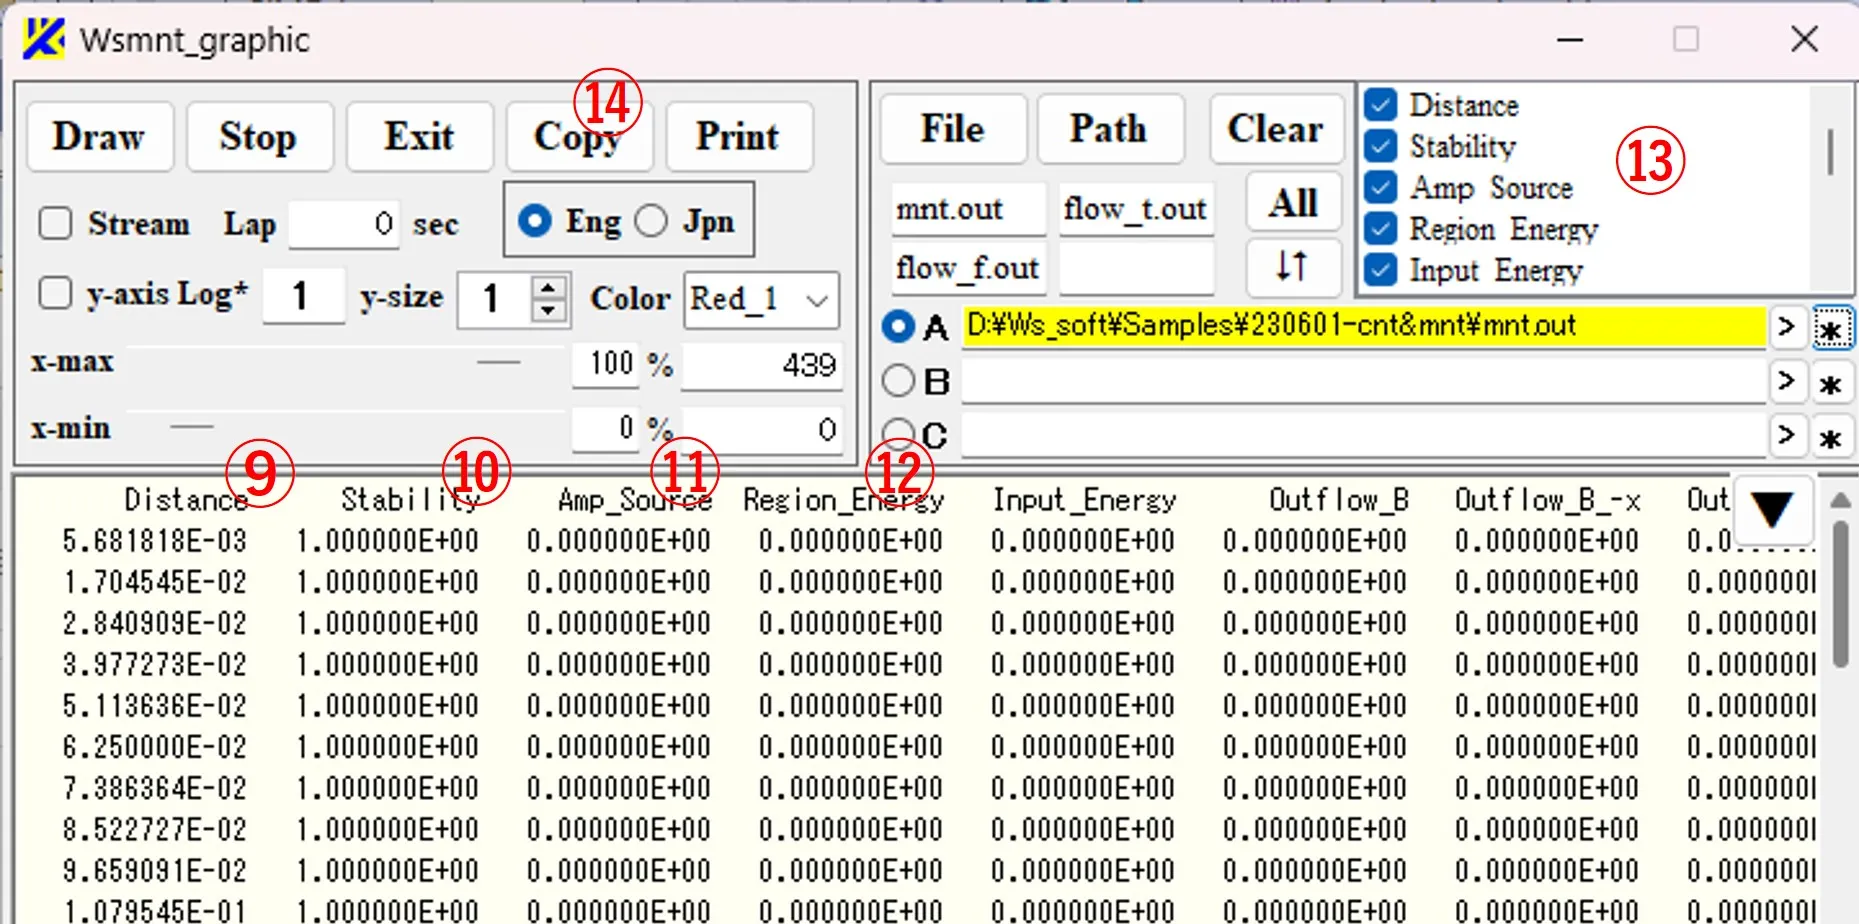Click the empty file name field beside flow_f.out
The image size is (1859, 924).
1136,267
